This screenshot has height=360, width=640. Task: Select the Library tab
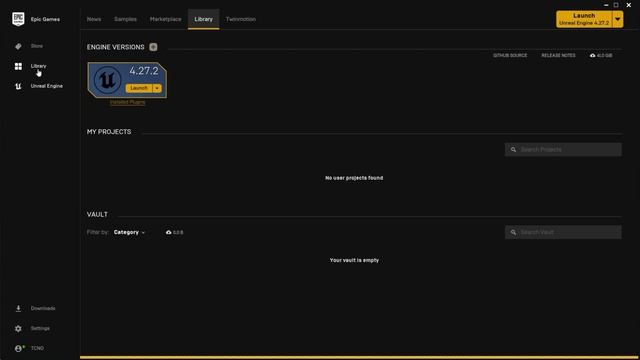click(x=203, y=19)
